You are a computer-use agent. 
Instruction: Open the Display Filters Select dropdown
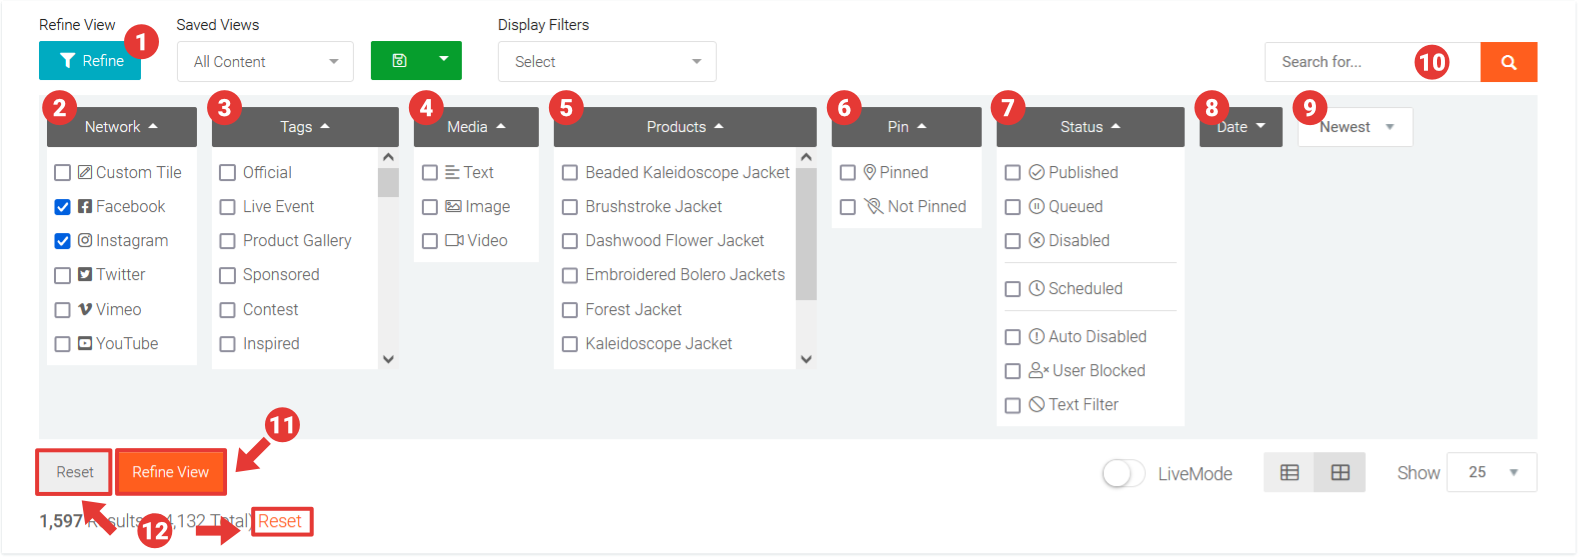tap(606, 62)
